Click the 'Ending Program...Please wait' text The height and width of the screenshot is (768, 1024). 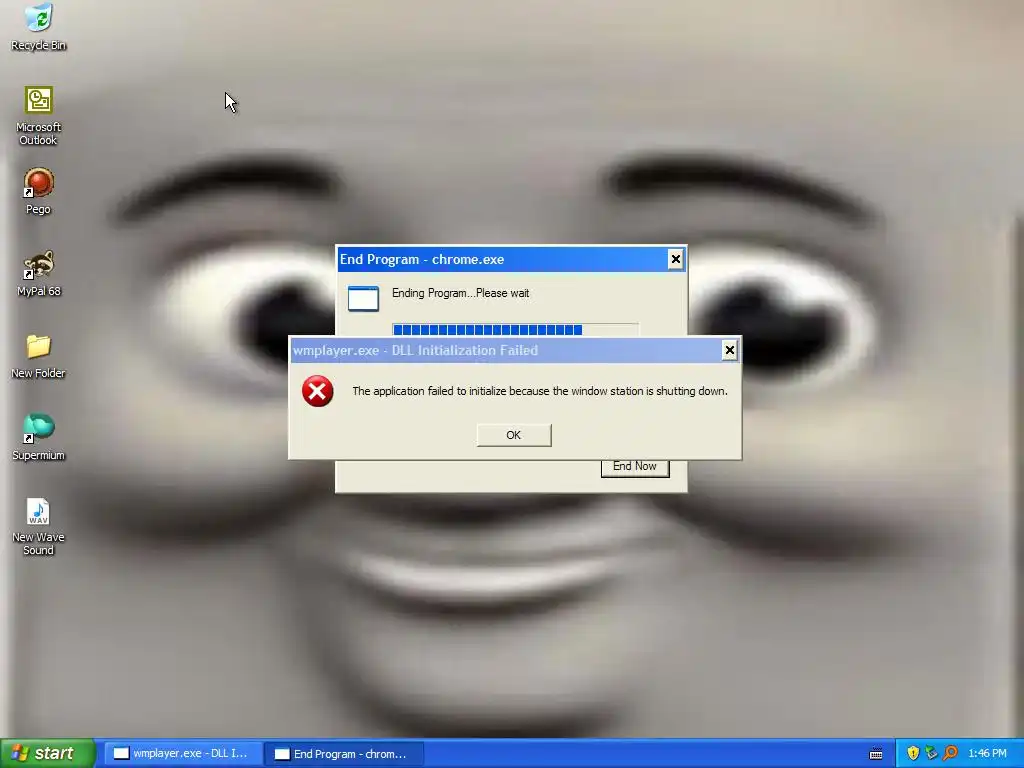(460, 293)
